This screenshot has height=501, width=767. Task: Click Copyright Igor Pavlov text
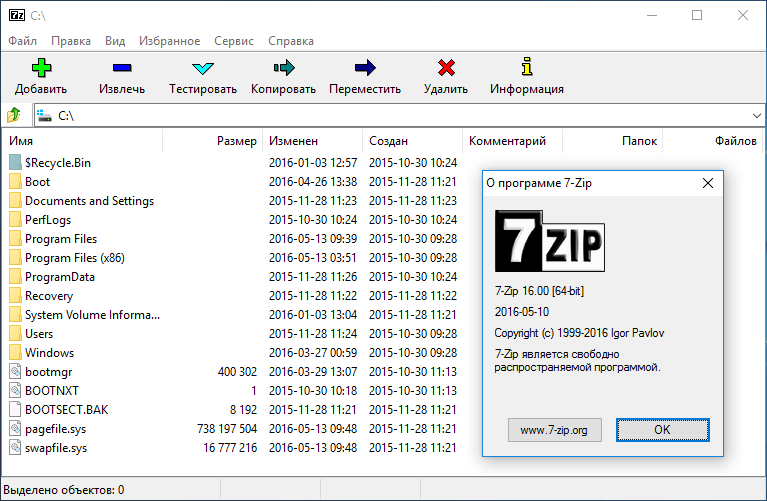pyautogui.click(x=579, y=333)
